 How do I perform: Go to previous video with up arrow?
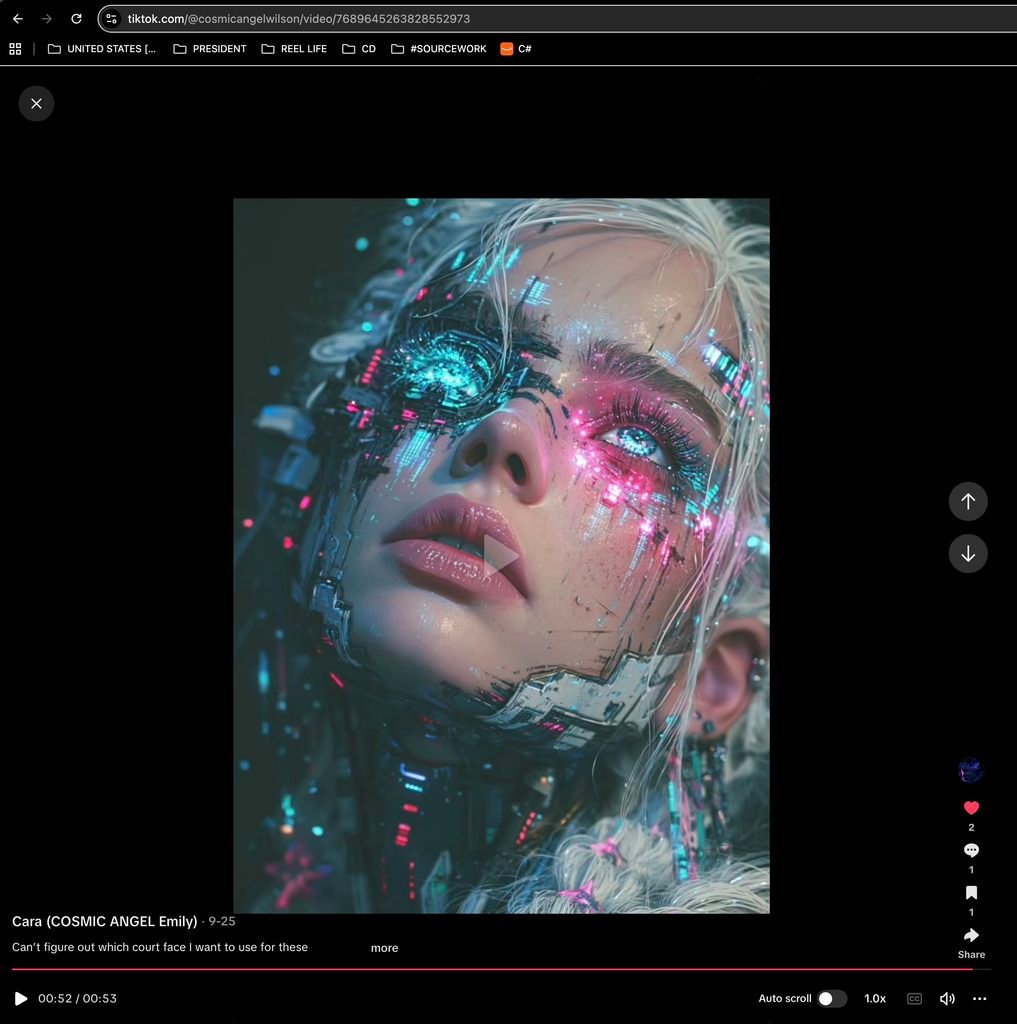click(967, 501)
